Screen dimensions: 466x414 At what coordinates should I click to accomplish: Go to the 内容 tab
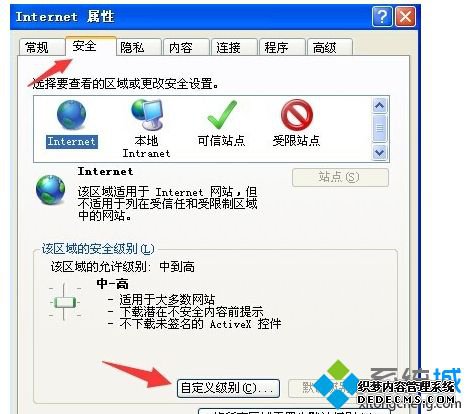tap(186, 47)
